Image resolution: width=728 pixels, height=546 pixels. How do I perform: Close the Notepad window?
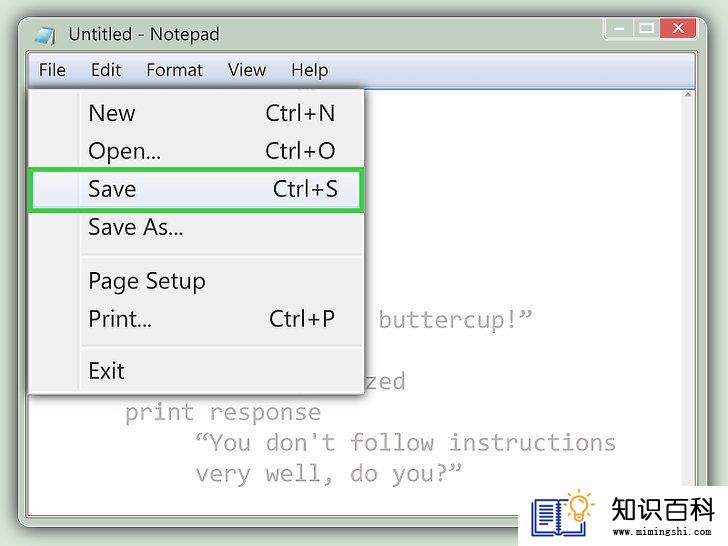tap(678, 29)
